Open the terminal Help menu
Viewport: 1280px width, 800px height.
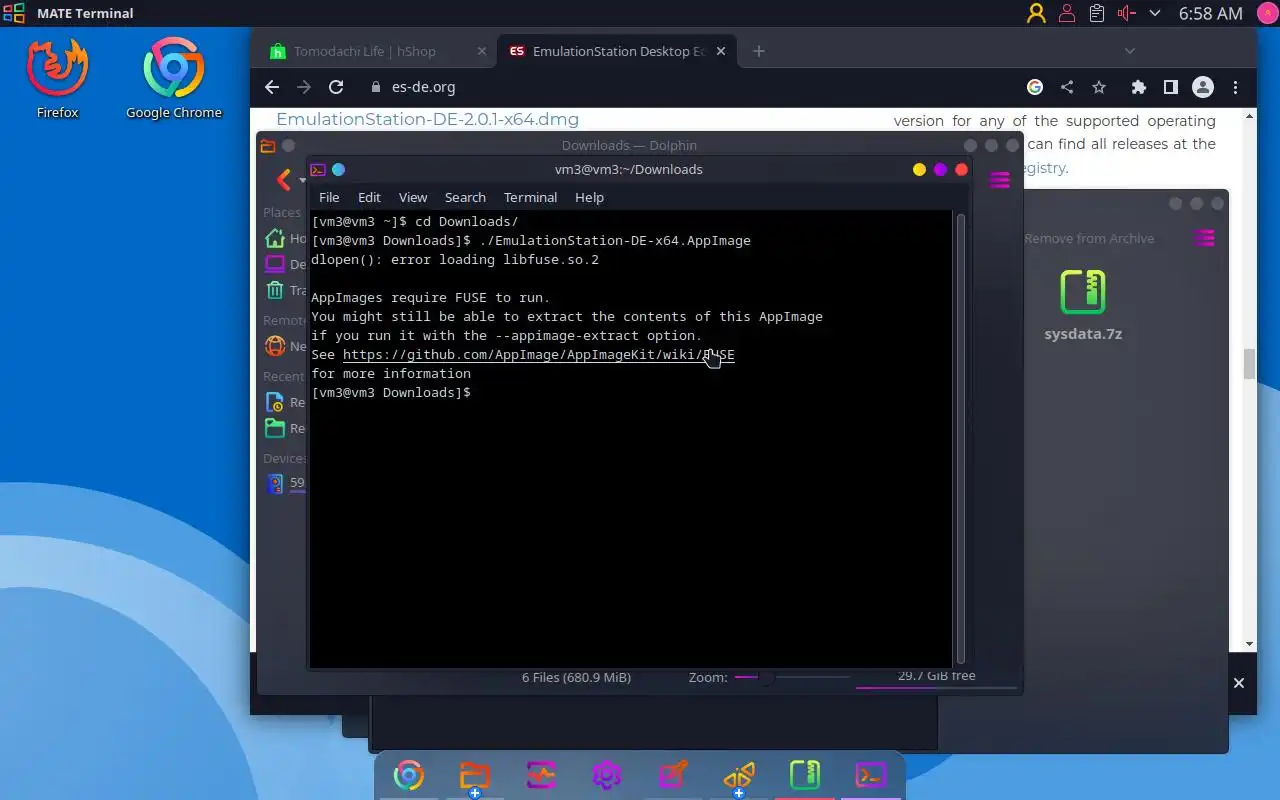coord(589,197)
